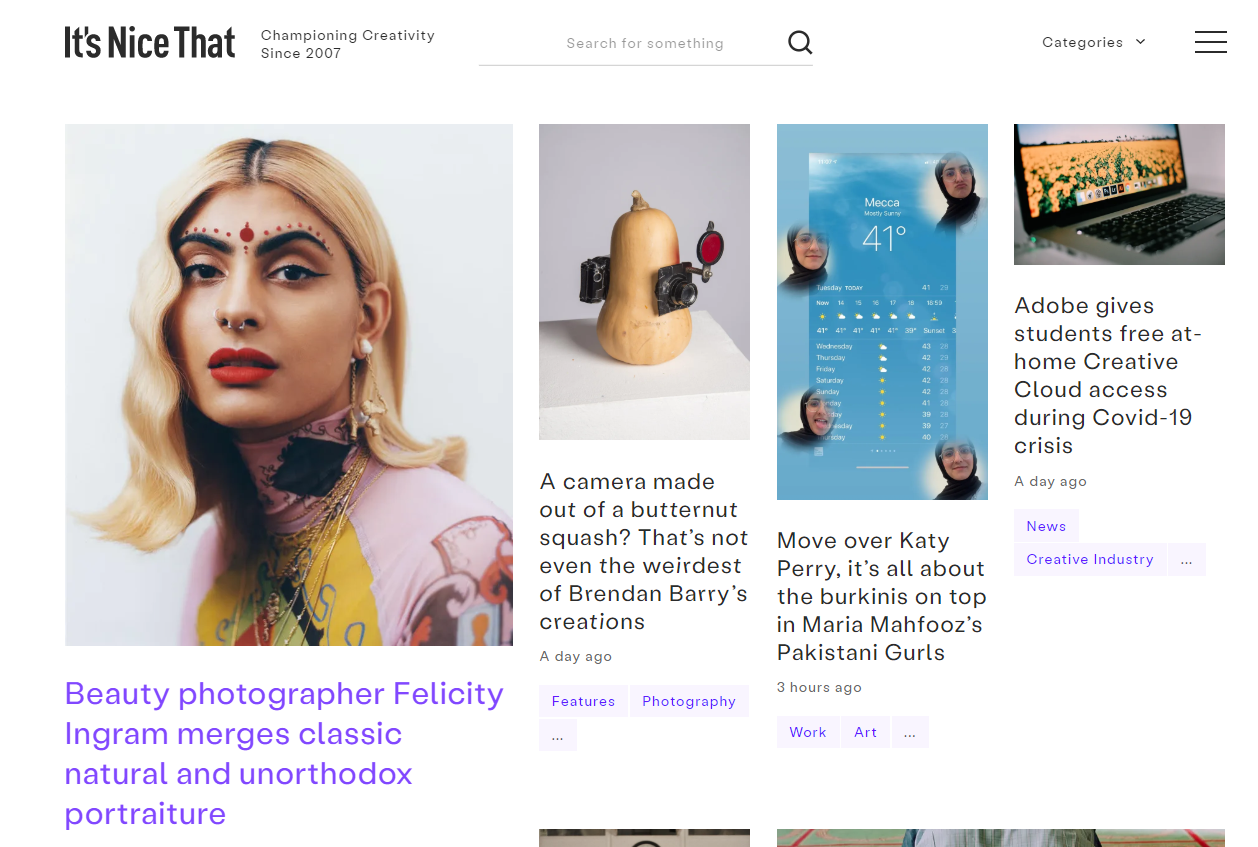This screenshot has height=847, width=1258.
Task: Show more tags under Pakistani Gurls article
Action: tap(909, 732)
